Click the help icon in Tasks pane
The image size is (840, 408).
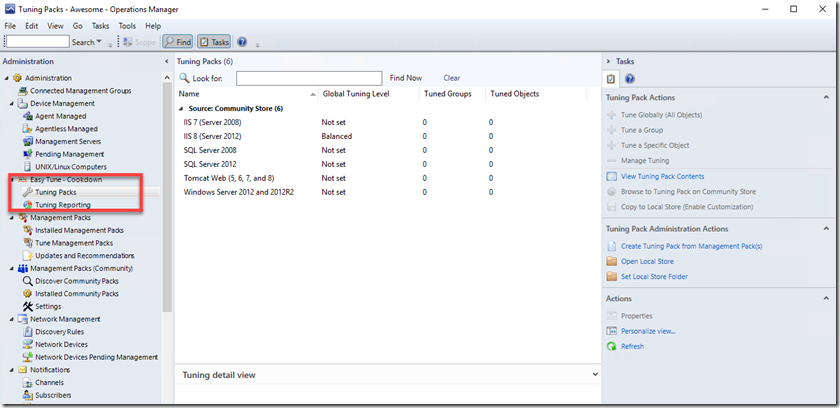630,79
